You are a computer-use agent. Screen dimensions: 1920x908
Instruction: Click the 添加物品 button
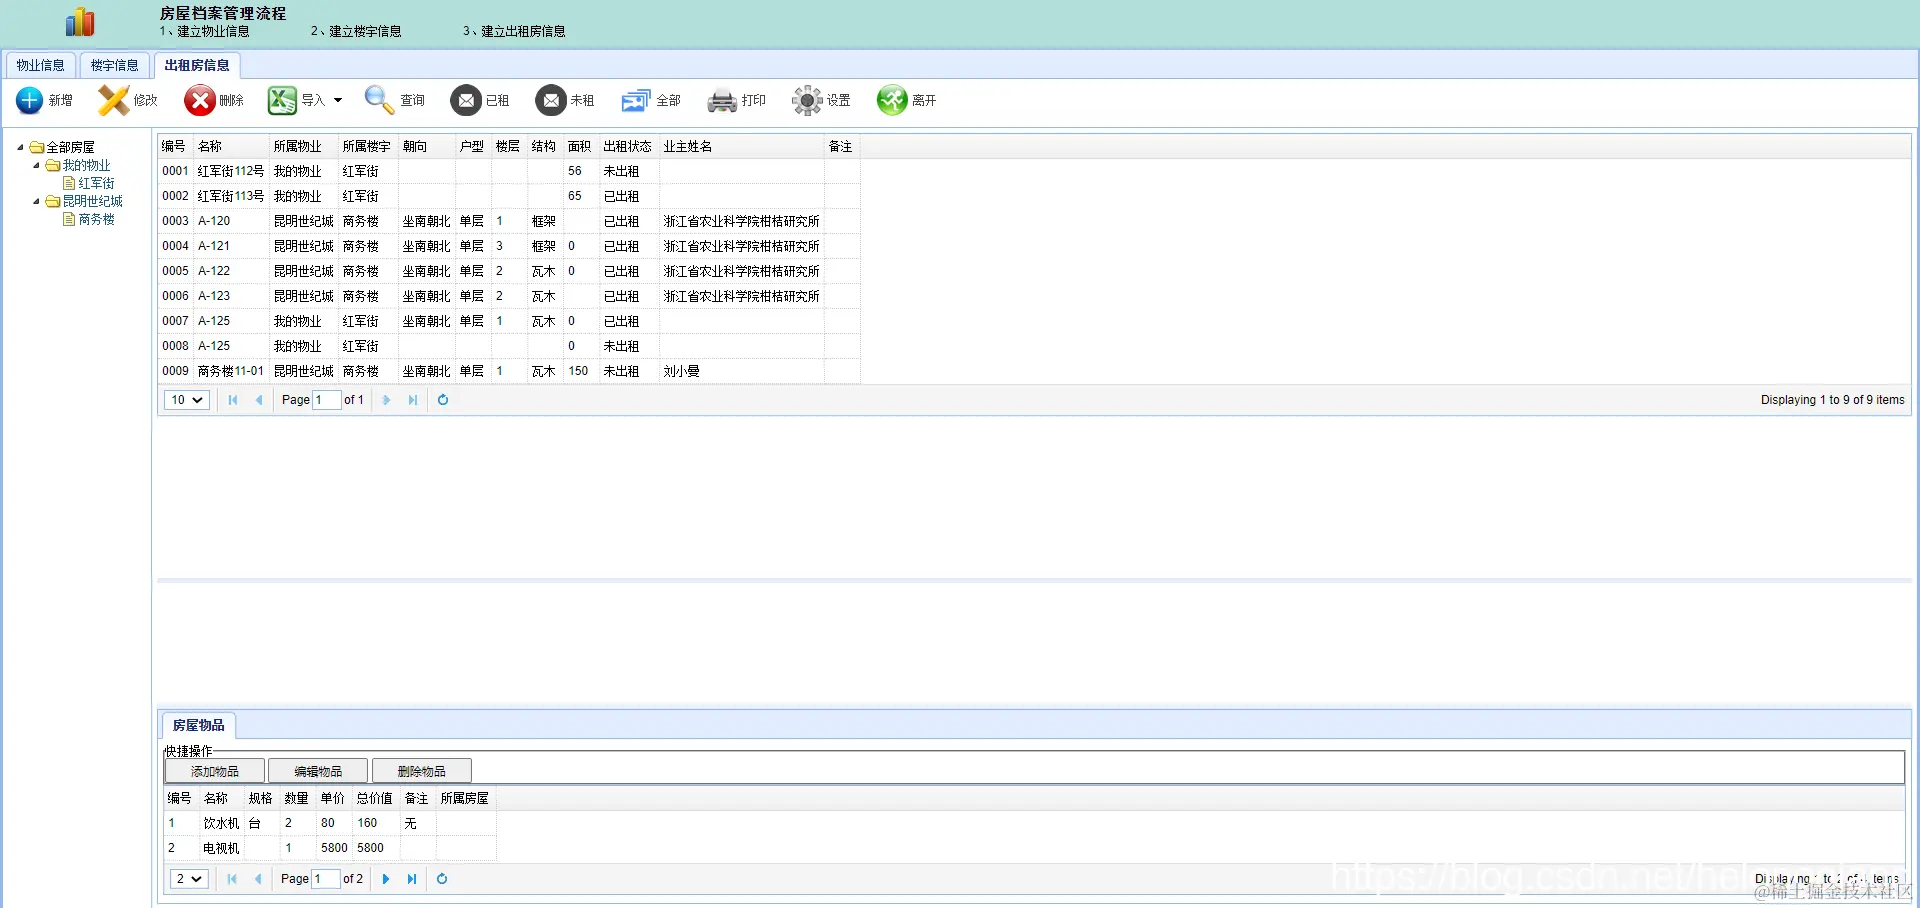point(215,771)
